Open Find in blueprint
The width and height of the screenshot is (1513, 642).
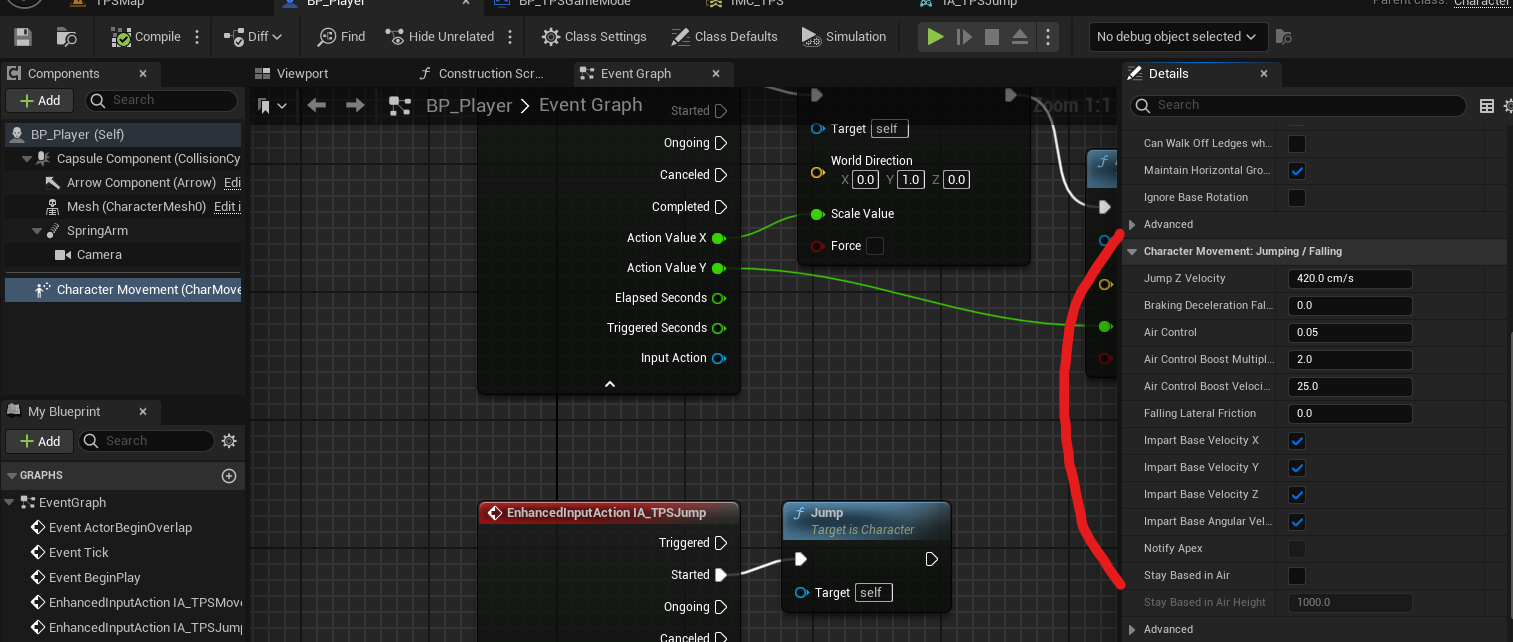point(341,37)
